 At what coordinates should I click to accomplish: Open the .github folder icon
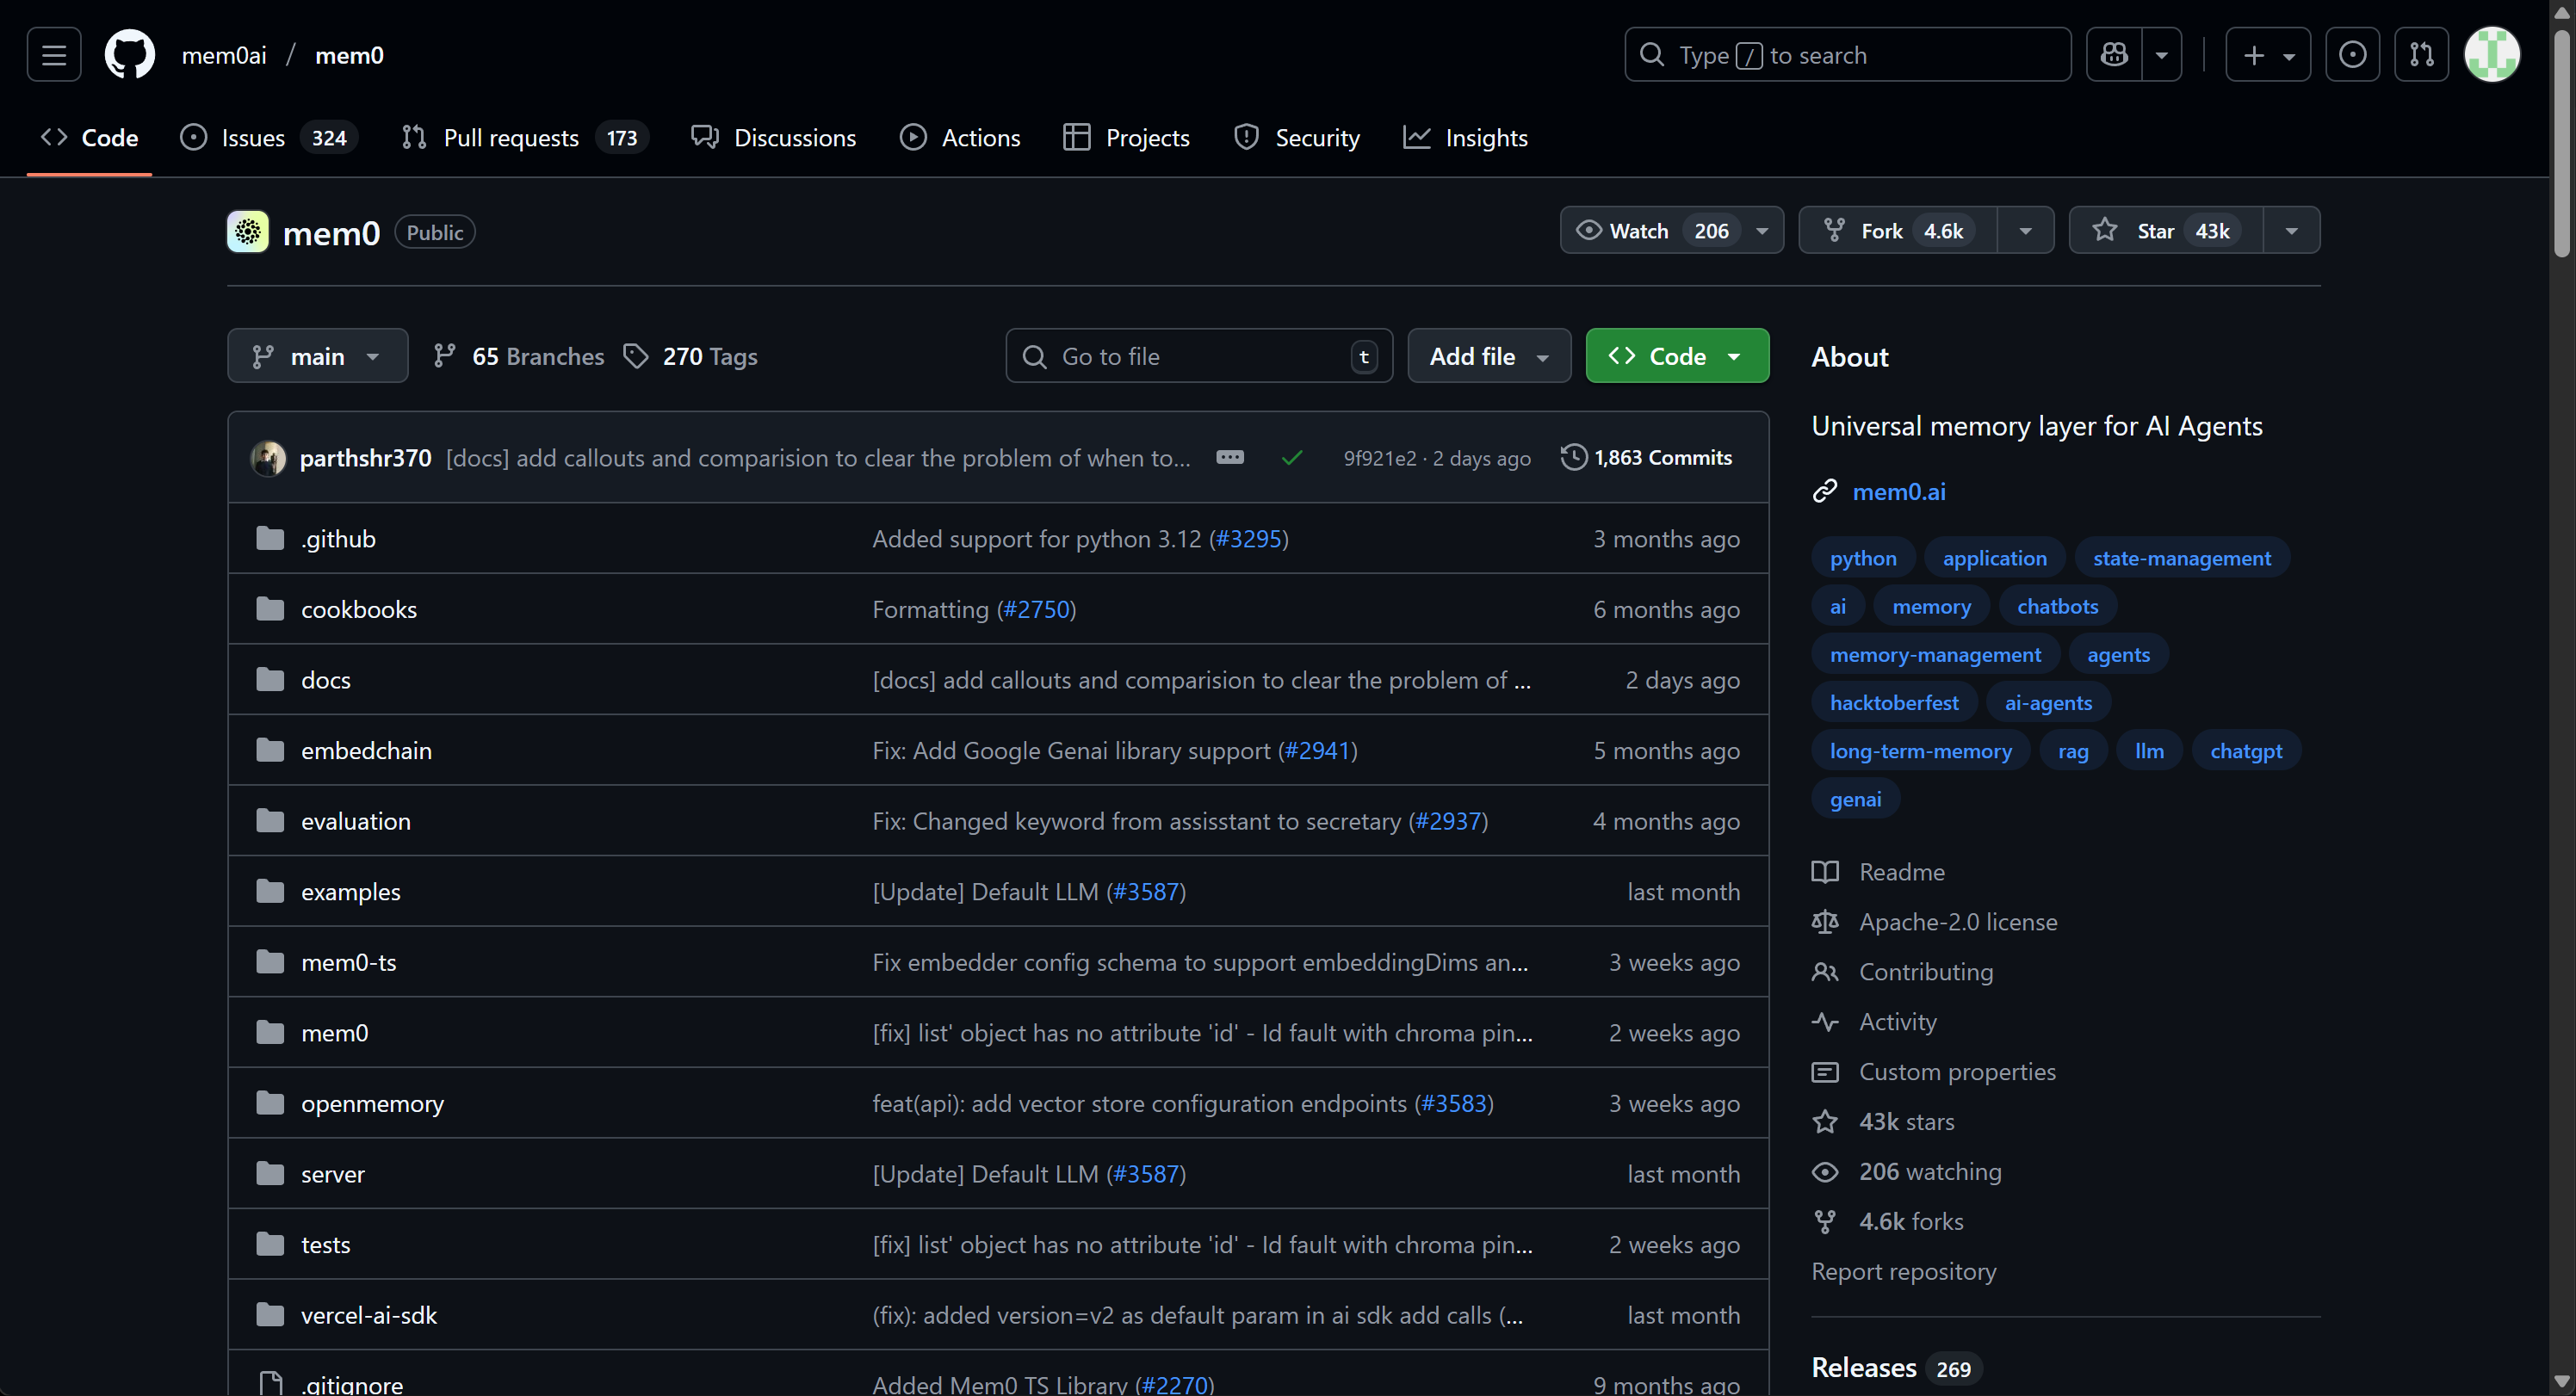(x=270, y=539)
